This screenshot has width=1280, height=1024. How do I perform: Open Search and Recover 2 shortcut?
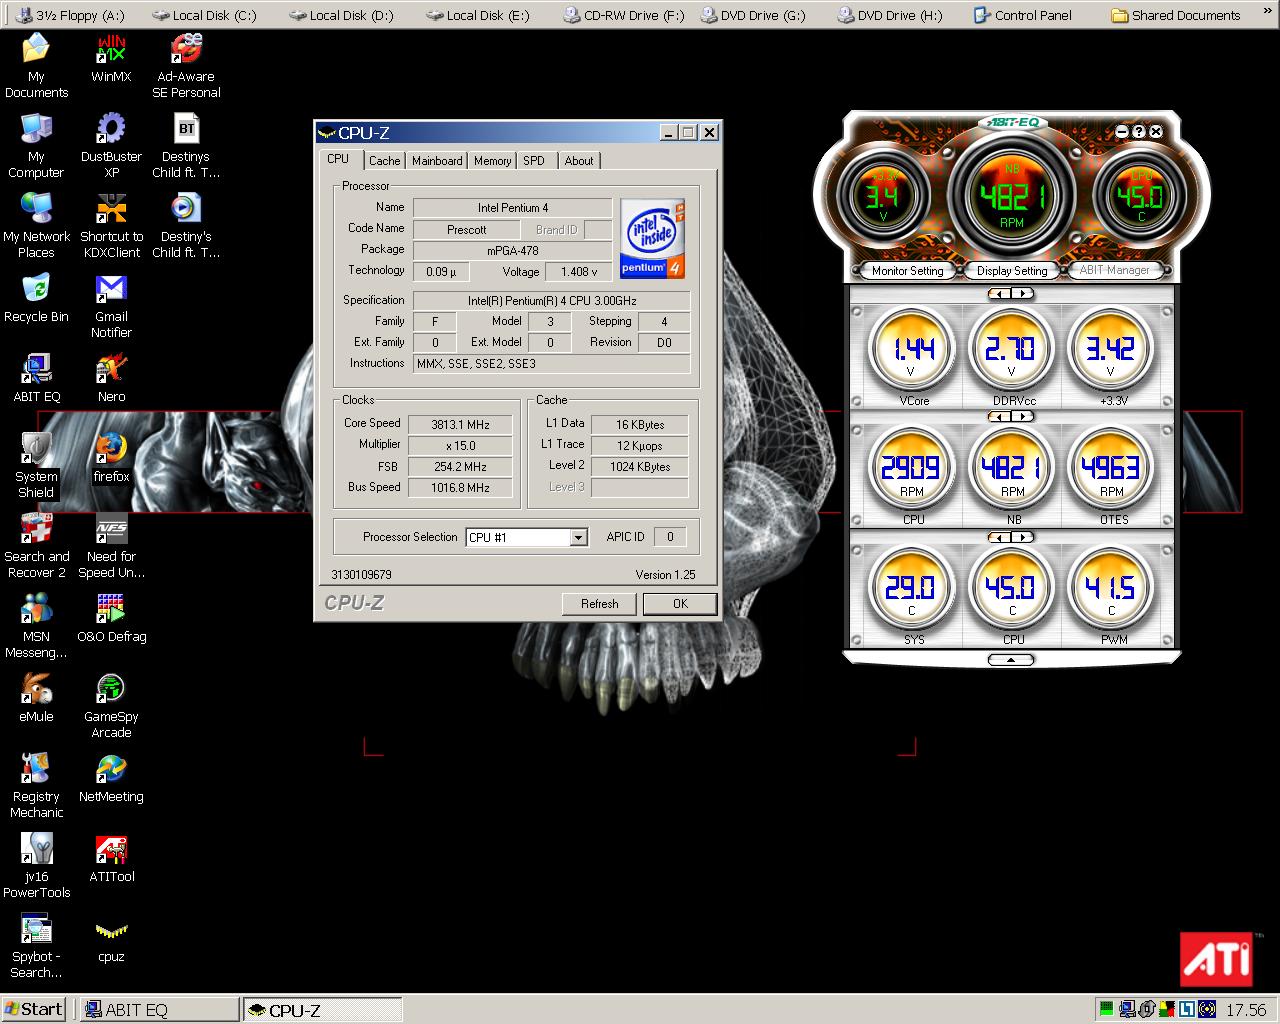coord(36,546)
